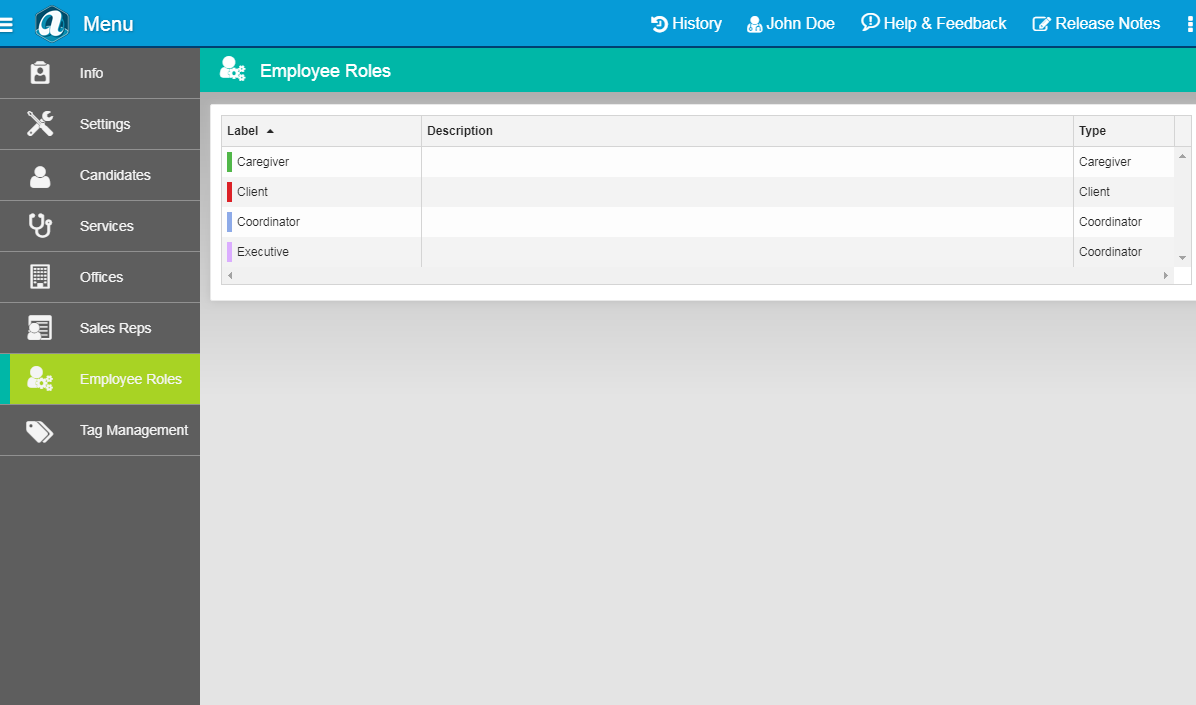Click the Candidates person icon
Image resolution: width=1196 pixels, height=705 pixels.
(40, 176)
